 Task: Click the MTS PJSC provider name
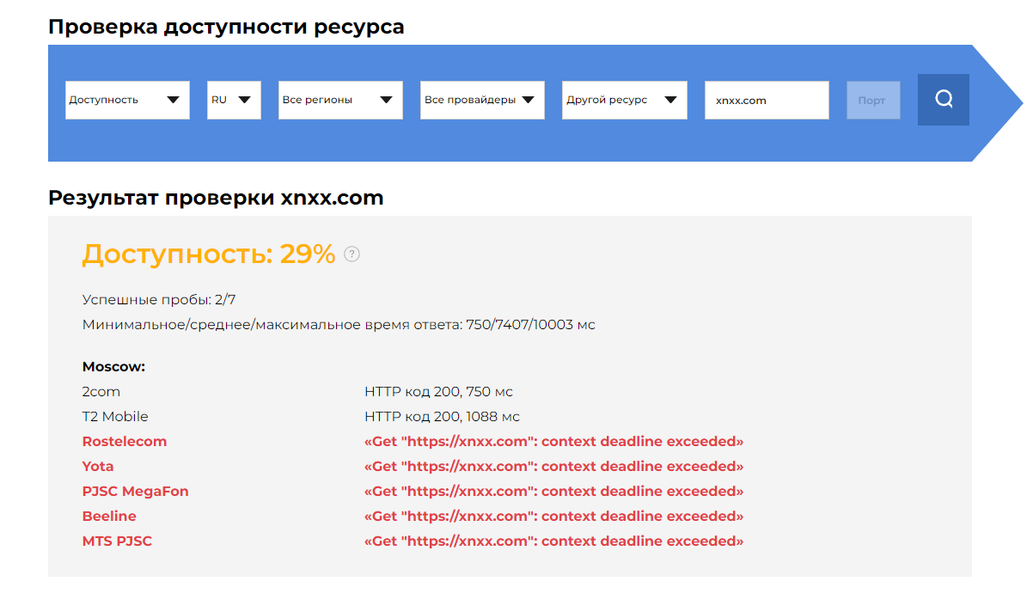pyautogui.click(x=117, y=541)
